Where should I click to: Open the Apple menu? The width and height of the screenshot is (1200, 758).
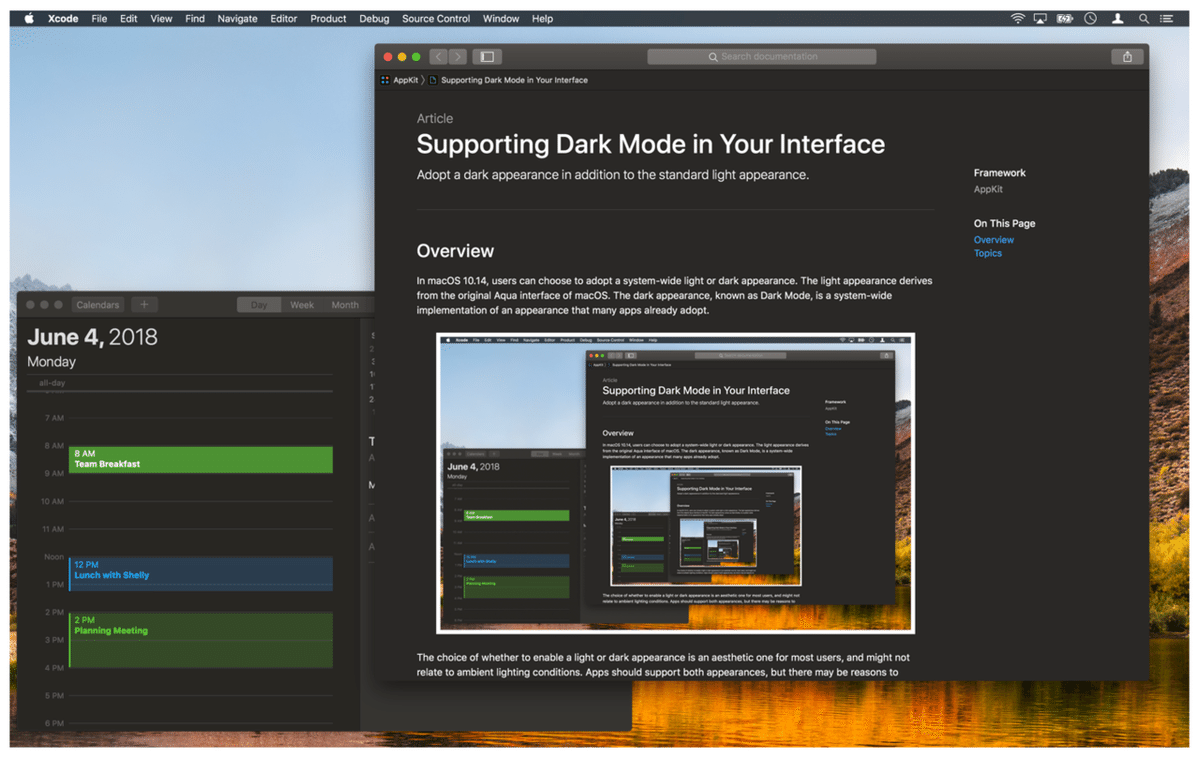[28, 18]
